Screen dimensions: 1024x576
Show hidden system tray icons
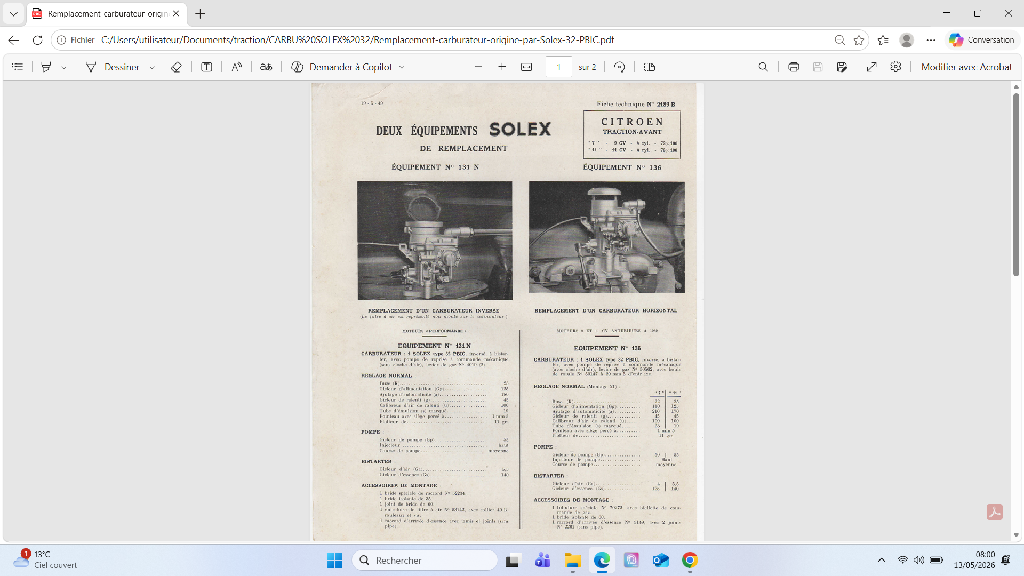(x=881, y=560)
